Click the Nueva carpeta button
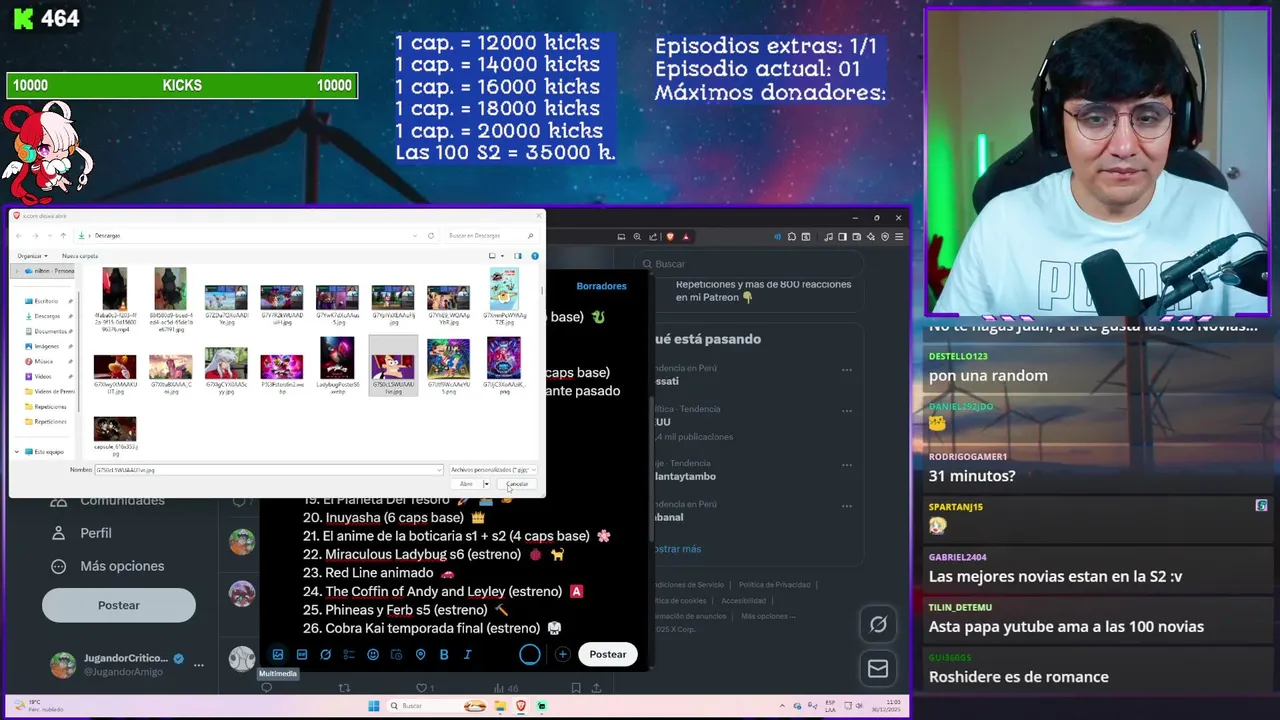 coord(80,256)
